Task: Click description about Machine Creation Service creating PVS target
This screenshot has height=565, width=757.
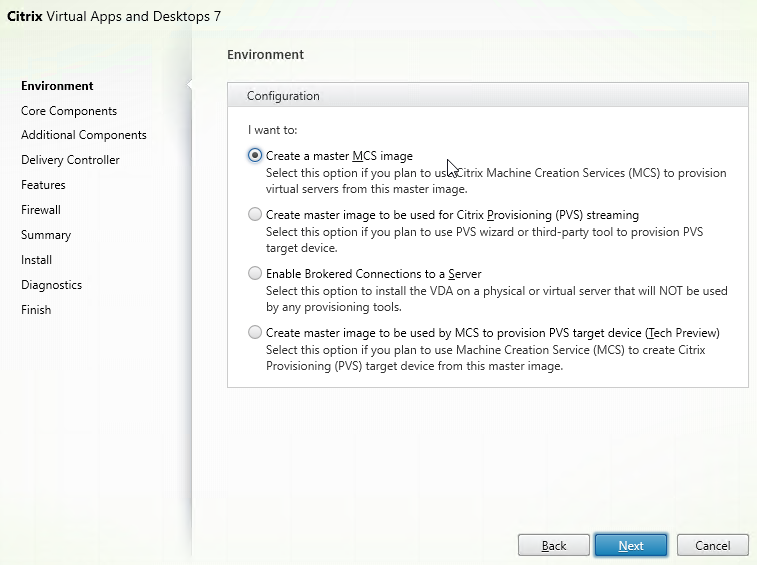Action: click(486, 358)
